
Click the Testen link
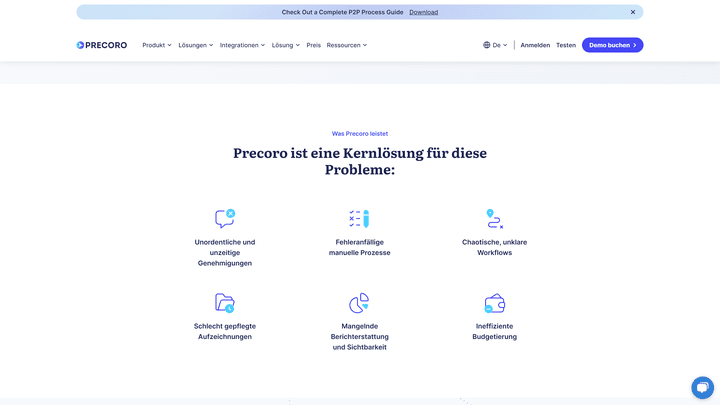[566, 45]
